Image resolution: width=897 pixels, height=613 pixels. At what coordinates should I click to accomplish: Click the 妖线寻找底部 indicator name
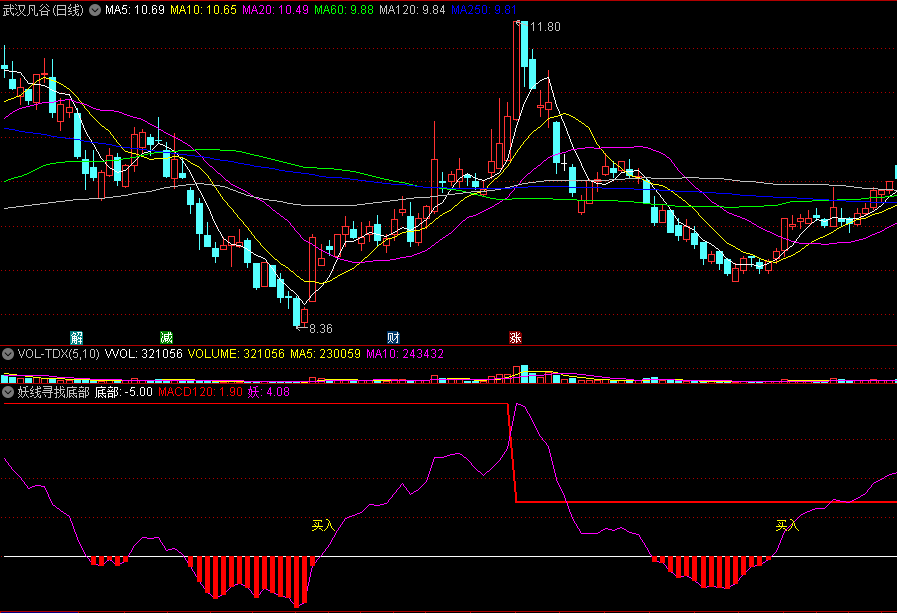pyautogui.click(x=53, y=392)
